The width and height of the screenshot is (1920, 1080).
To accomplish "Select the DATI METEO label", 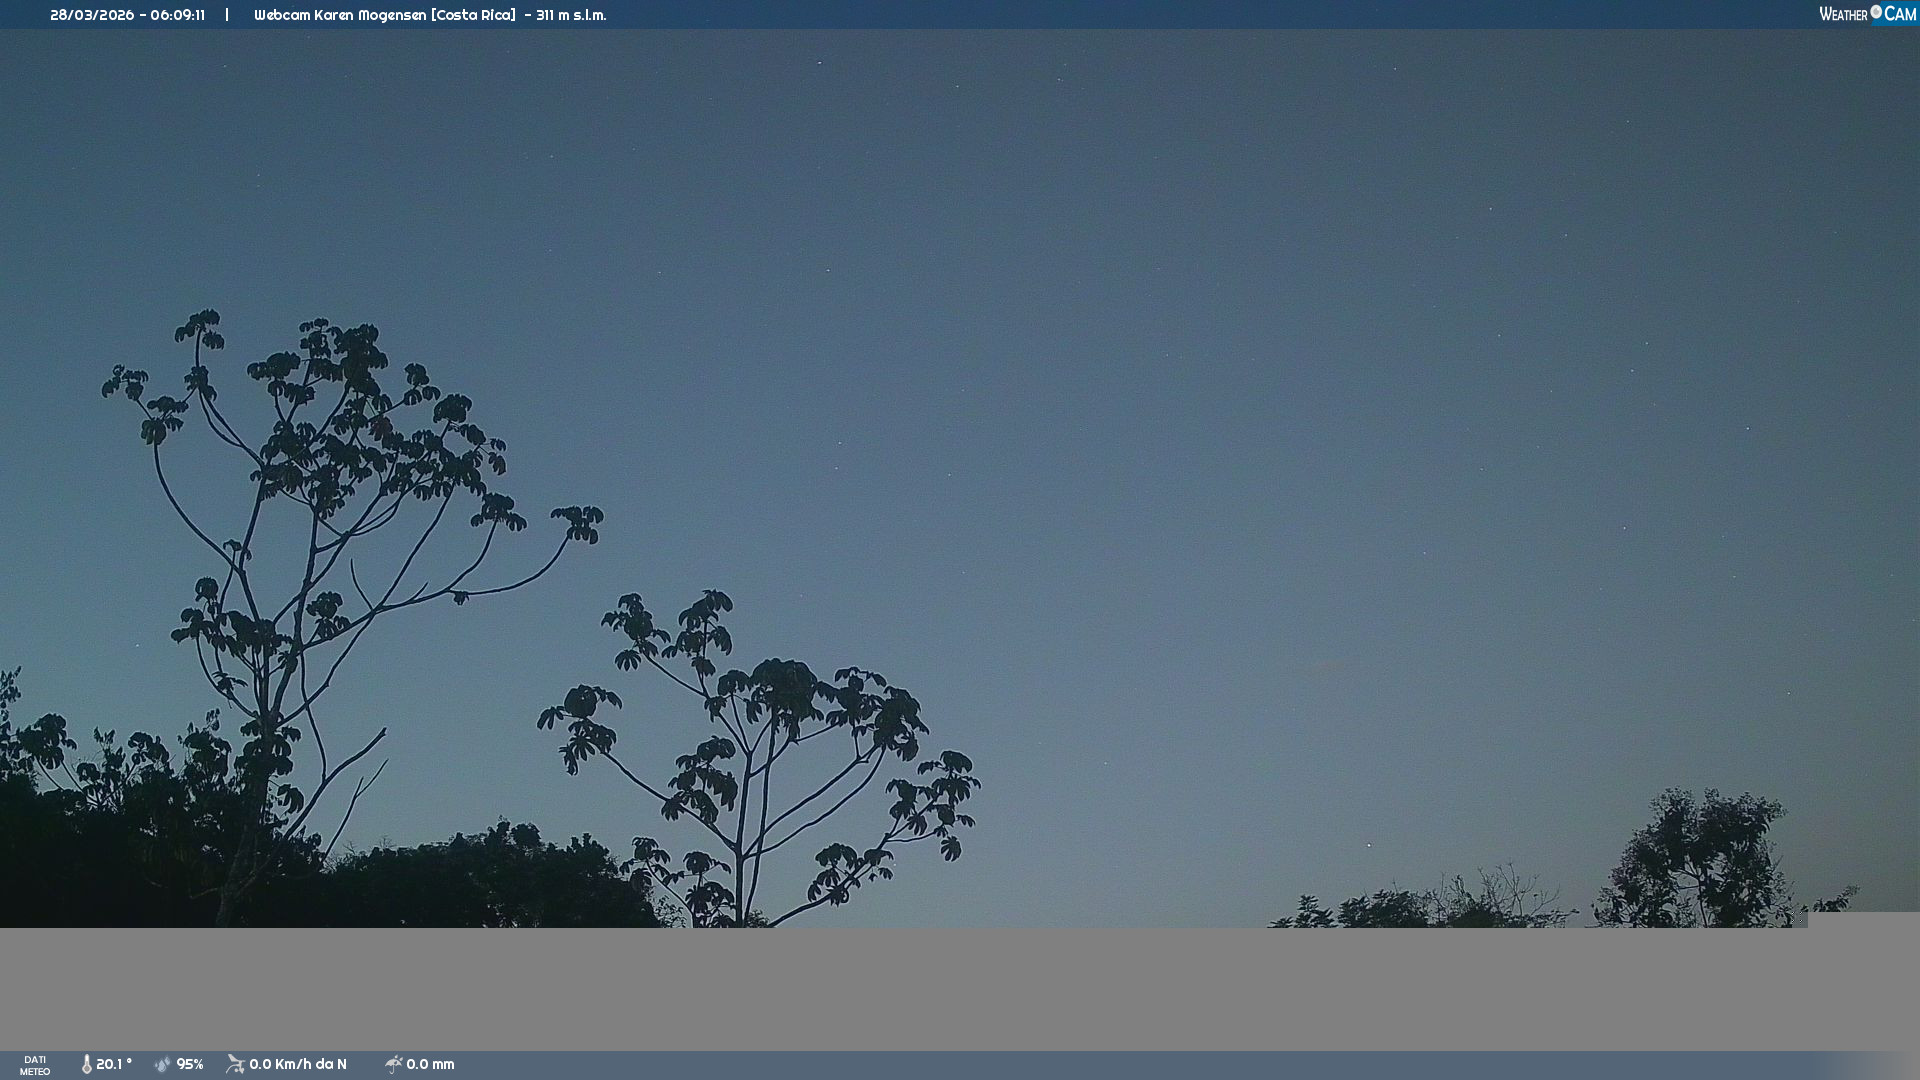I will tap(35, 1065).
